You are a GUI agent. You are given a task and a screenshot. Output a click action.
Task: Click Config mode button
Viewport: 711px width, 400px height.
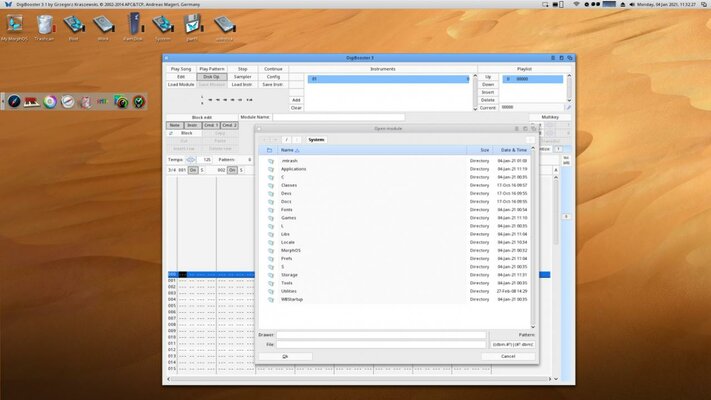pyautogui.click(x=273, y=77)
